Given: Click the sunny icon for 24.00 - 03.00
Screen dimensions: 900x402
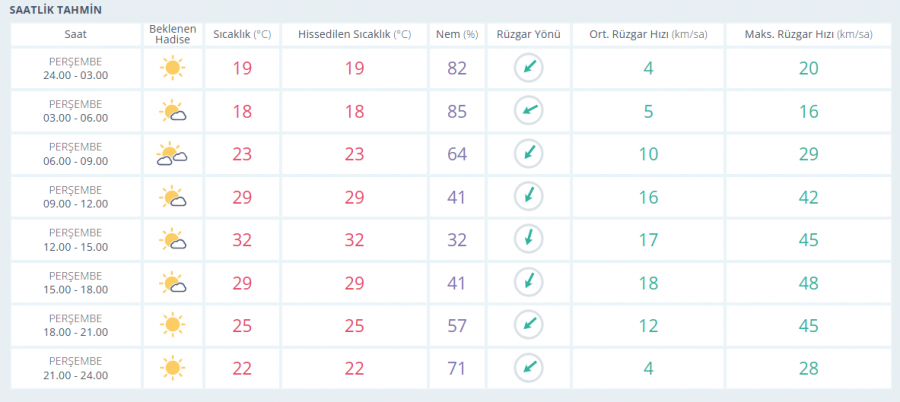Looking at the screenshot, I should 172,68.
